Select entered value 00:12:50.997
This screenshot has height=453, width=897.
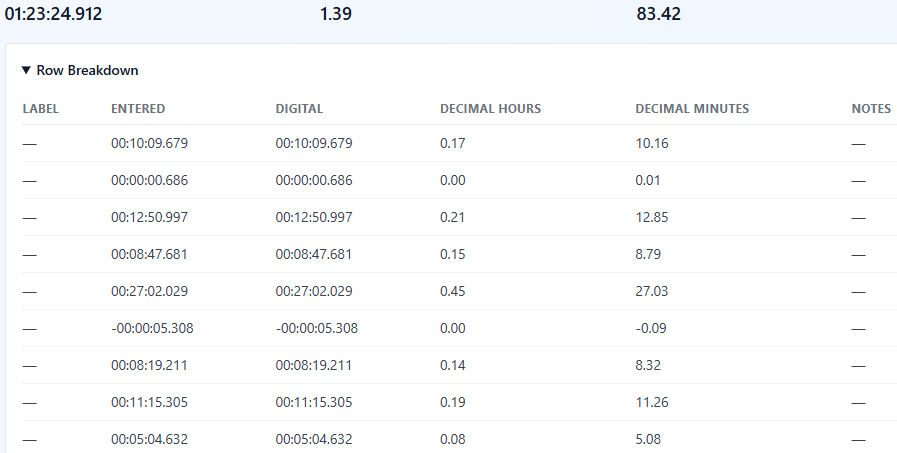pos(149,217)
